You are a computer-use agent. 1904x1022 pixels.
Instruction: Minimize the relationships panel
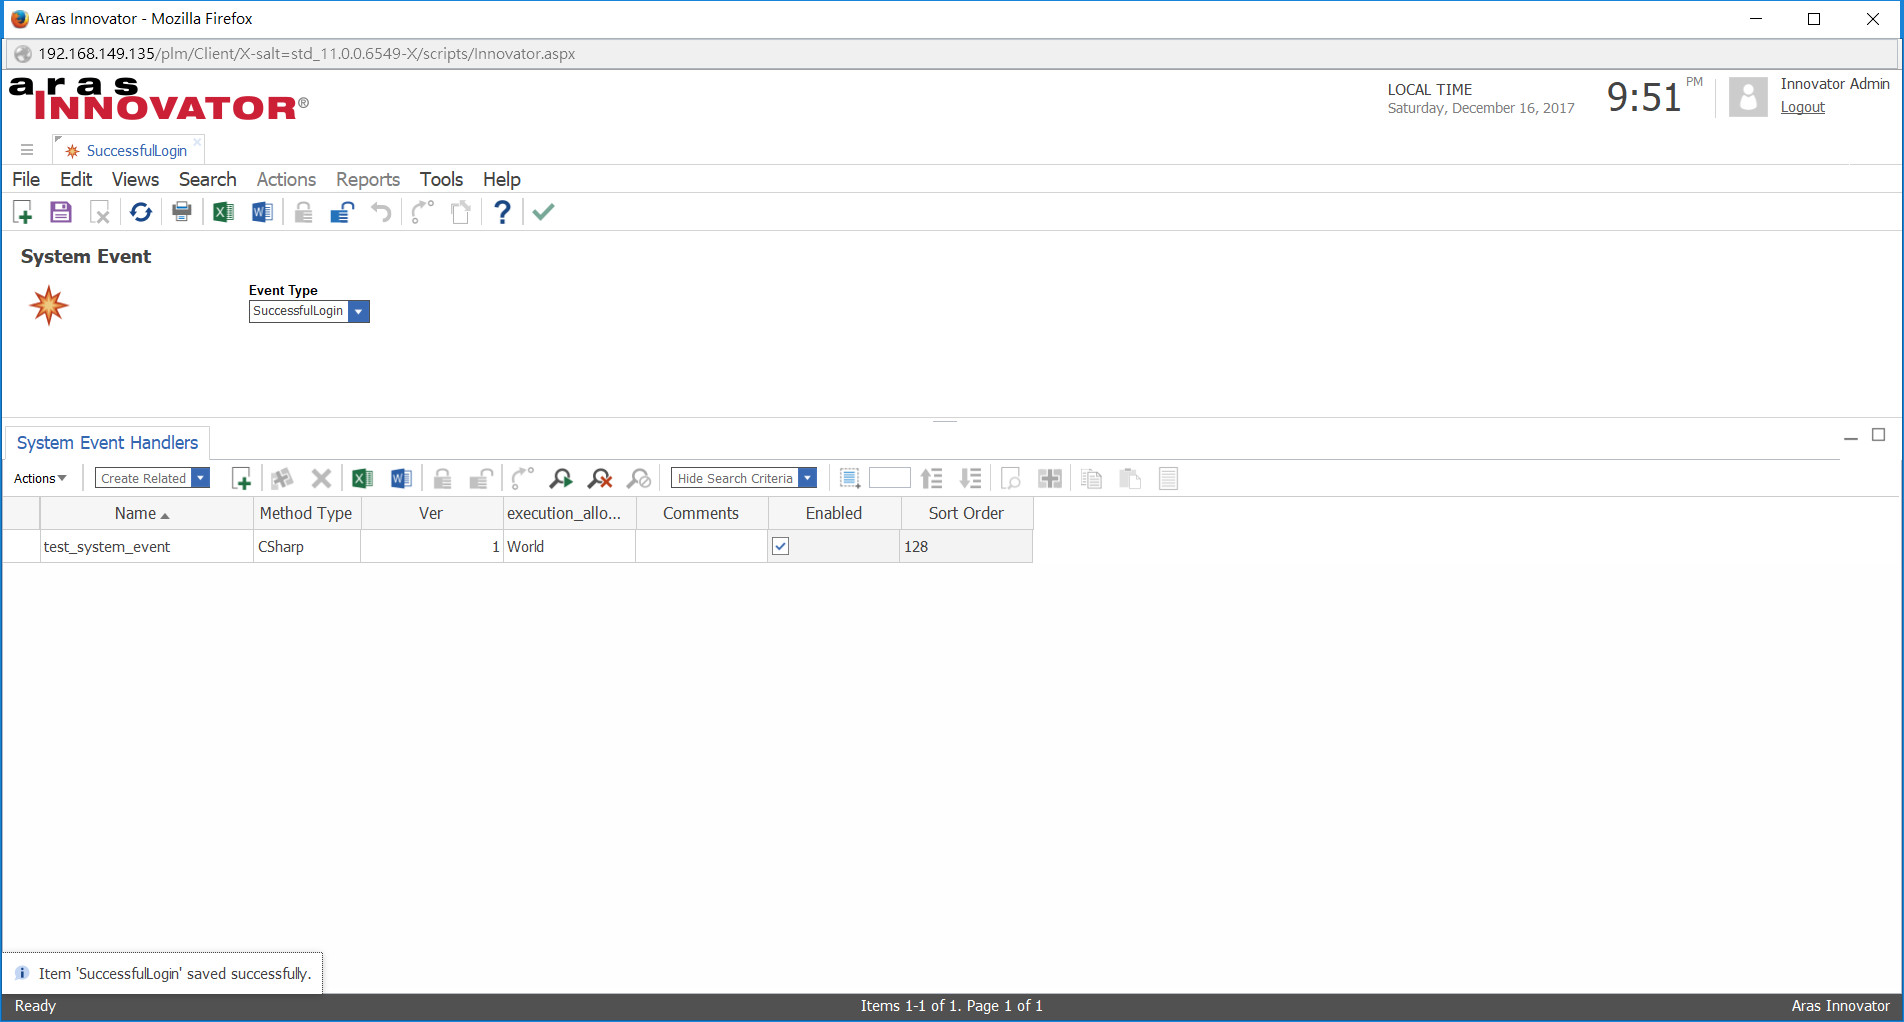1851,437
